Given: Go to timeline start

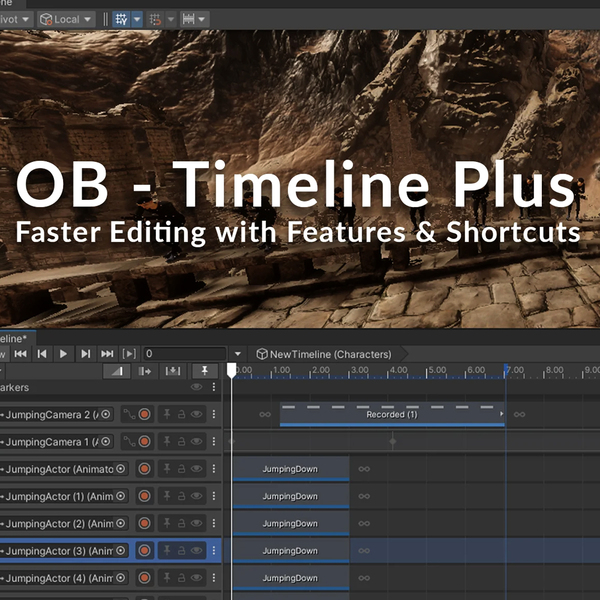Looking at the screenshot, I should click(20, 354).
